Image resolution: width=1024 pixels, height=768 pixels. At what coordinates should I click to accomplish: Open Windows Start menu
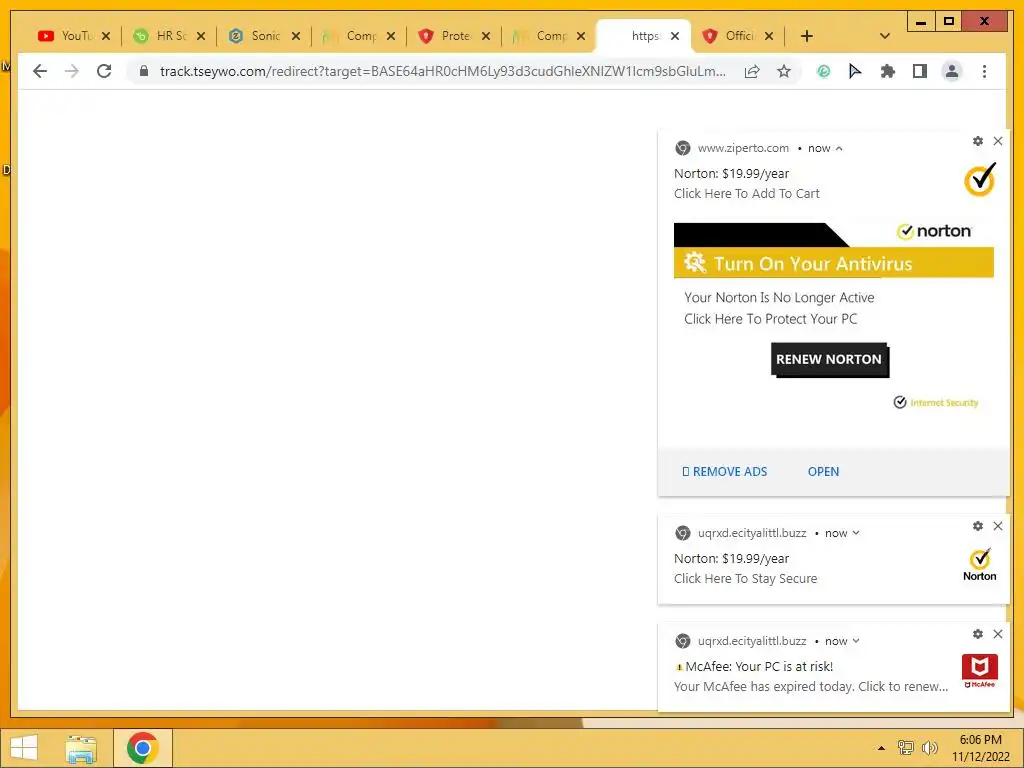[24, 748]
